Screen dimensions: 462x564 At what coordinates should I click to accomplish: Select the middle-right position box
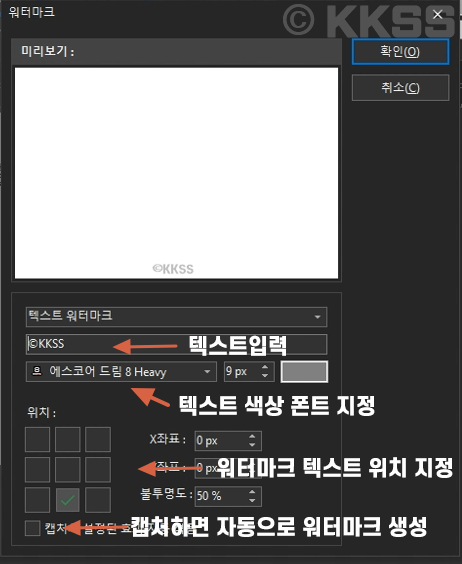[x=98, y=469]
